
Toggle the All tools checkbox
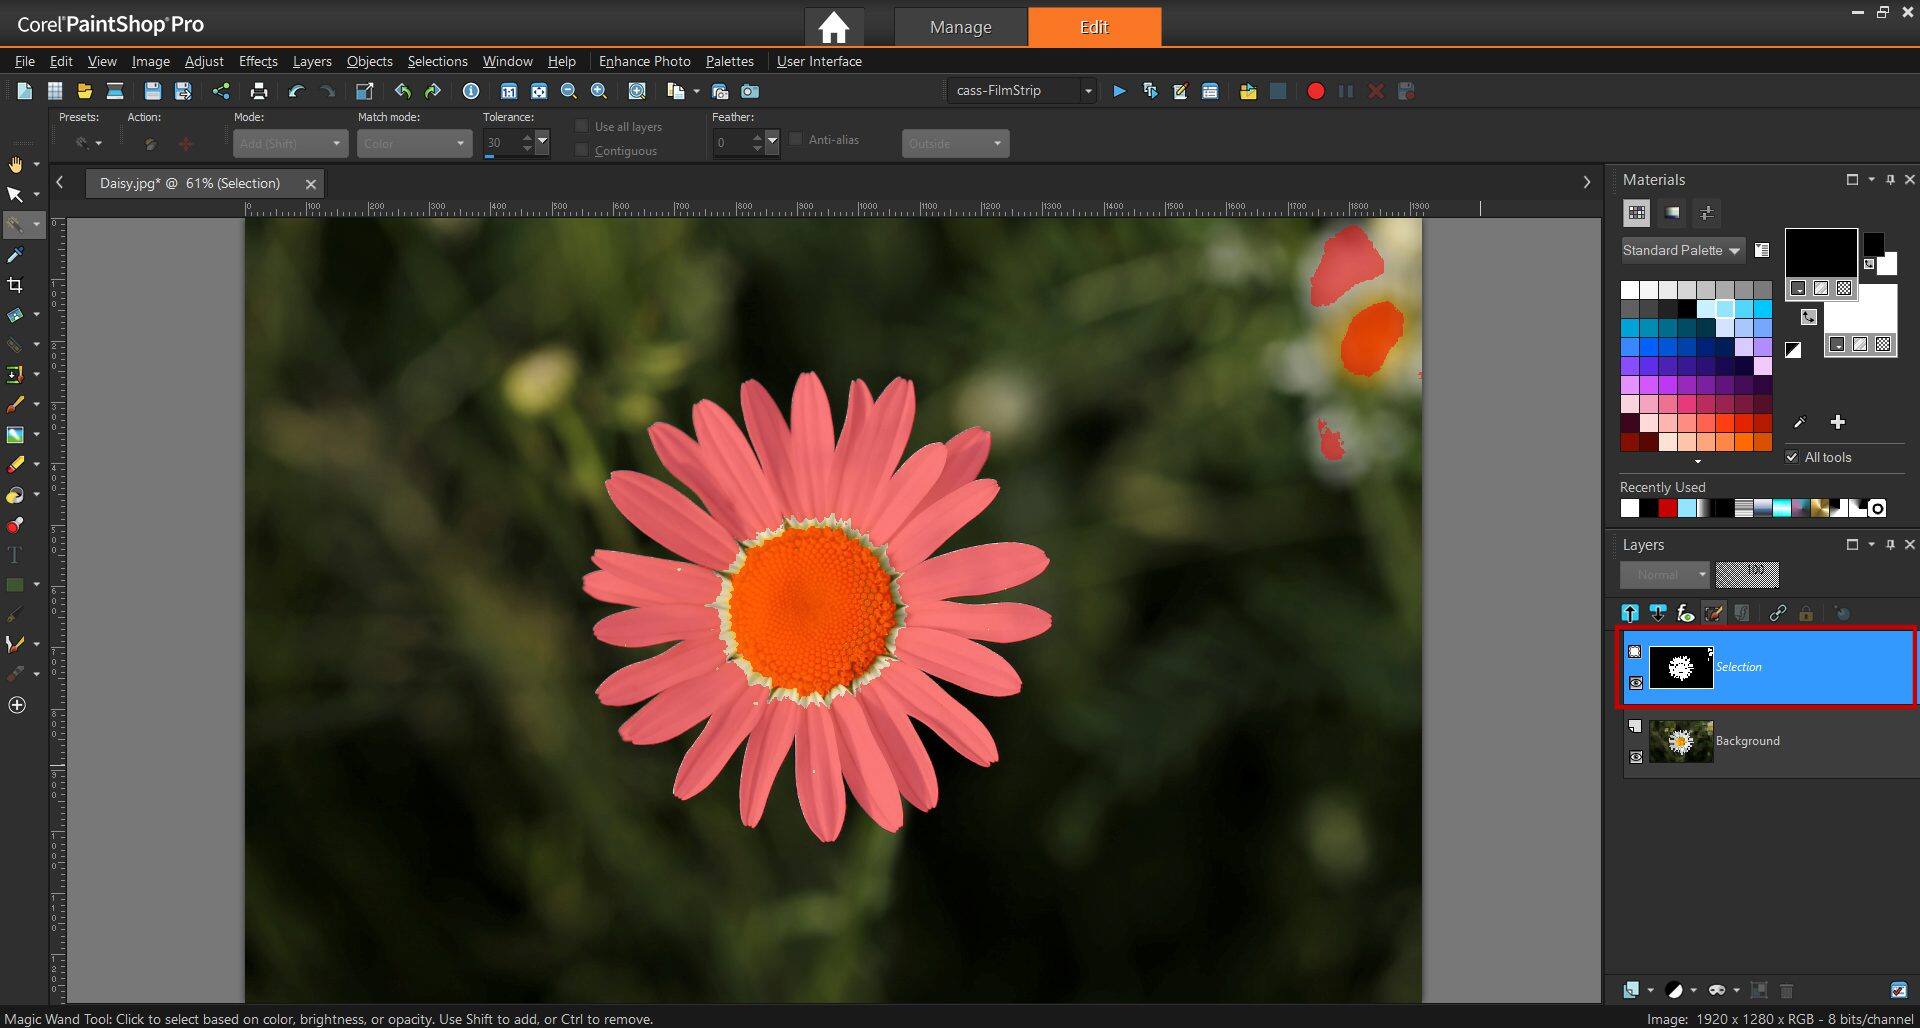(x=1792, y=457)
